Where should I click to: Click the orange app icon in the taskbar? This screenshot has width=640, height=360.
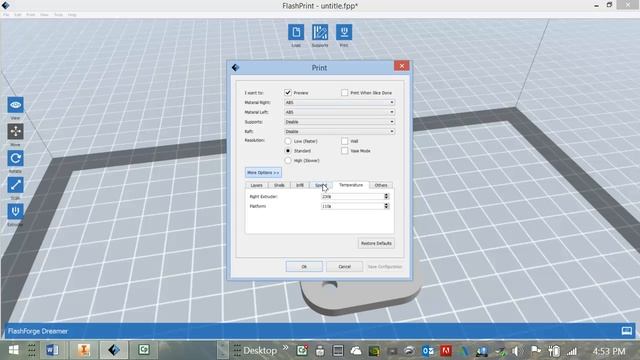83,350
